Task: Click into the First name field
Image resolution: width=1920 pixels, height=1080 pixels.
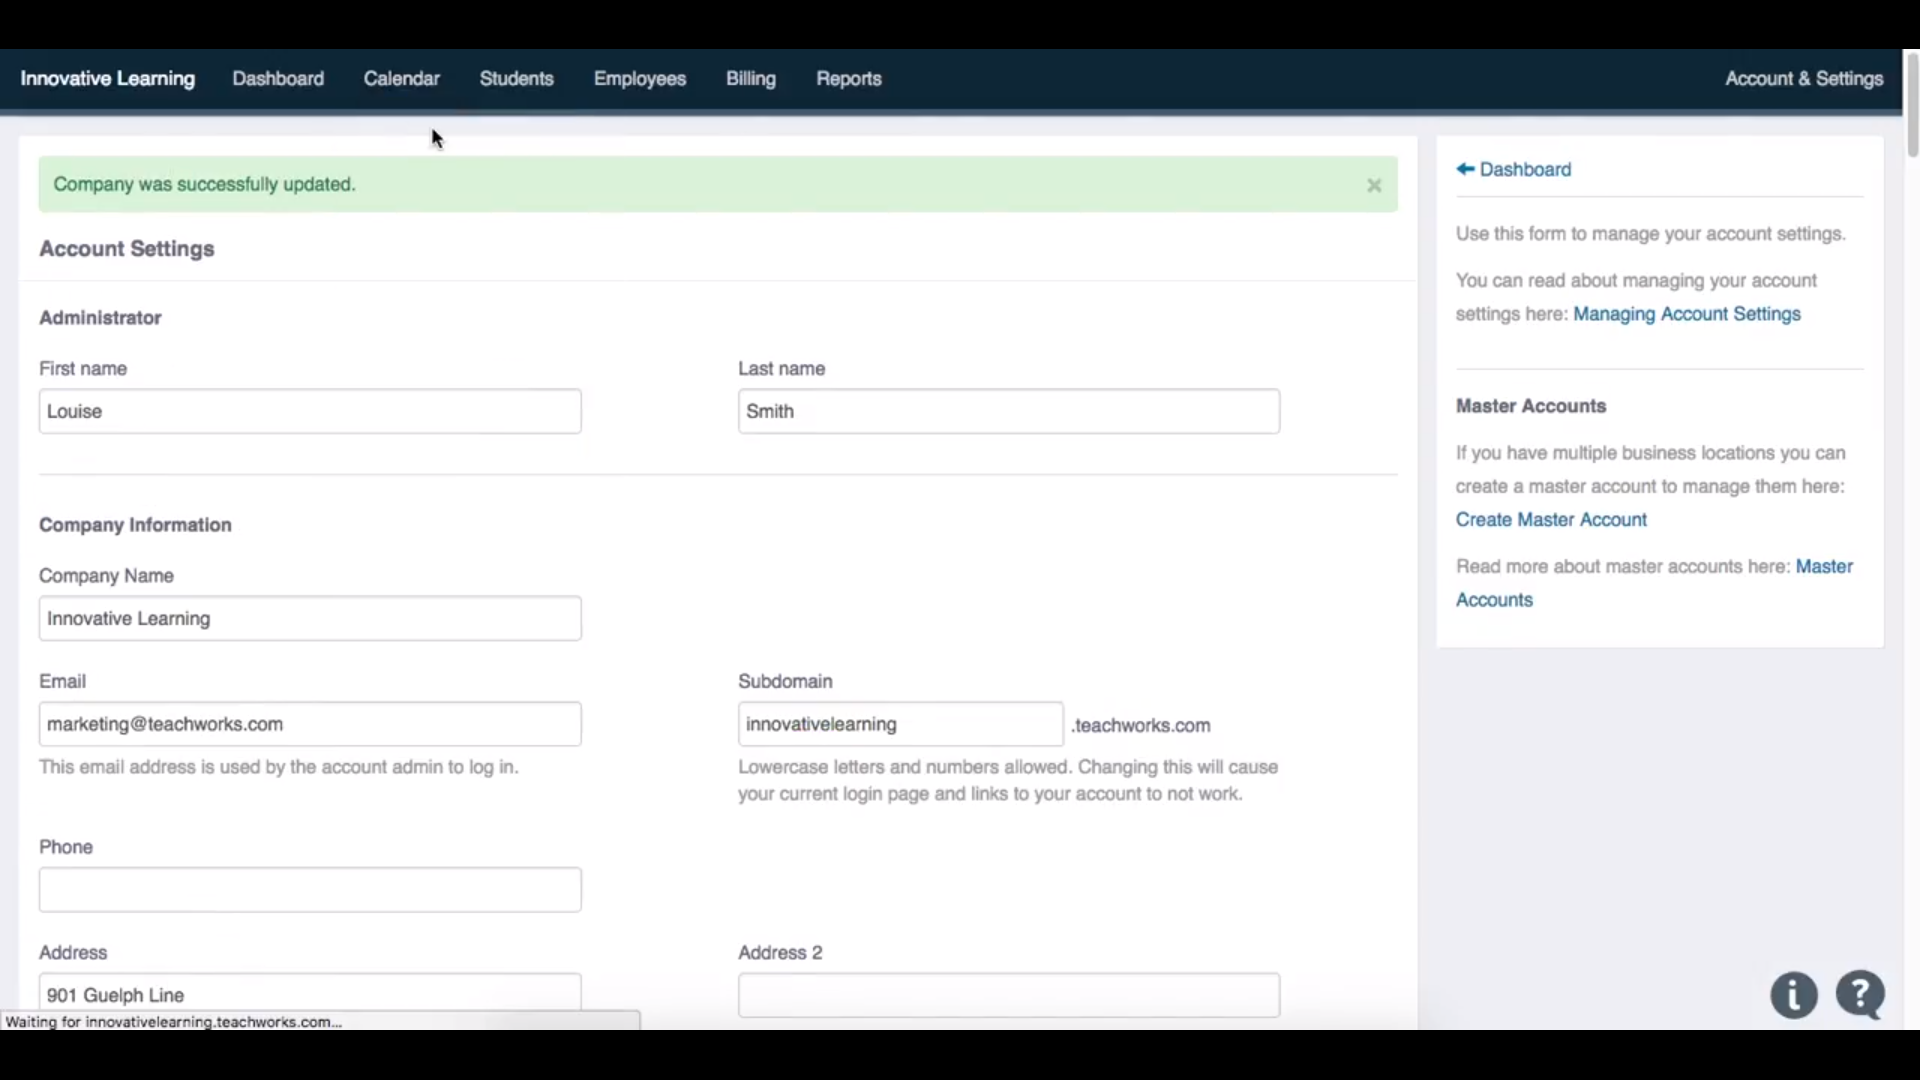Action: pyautogui.click(x=310, y=411)
